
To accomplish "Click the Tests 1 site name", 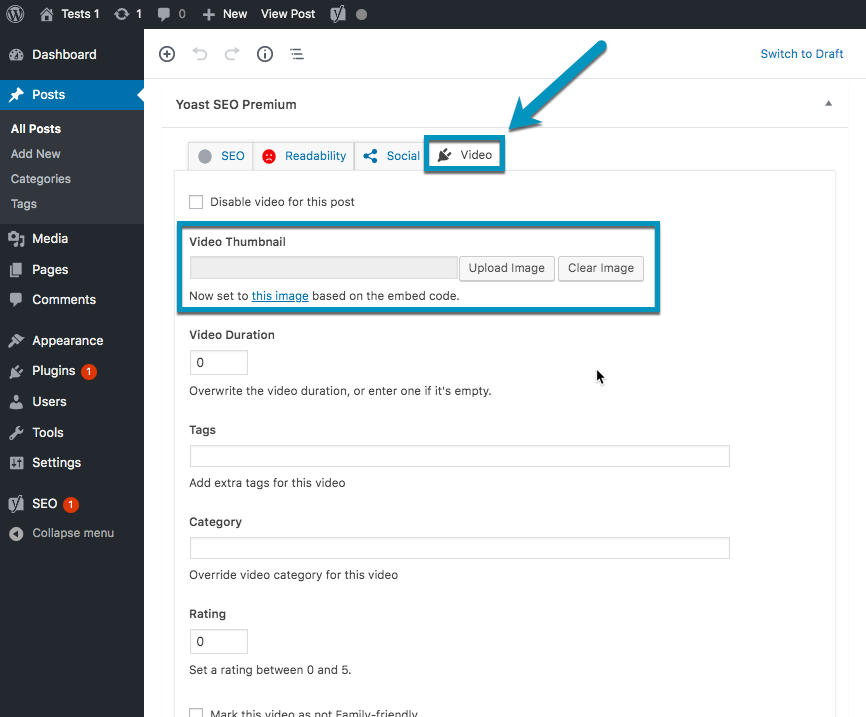I will tap(80, 14).
